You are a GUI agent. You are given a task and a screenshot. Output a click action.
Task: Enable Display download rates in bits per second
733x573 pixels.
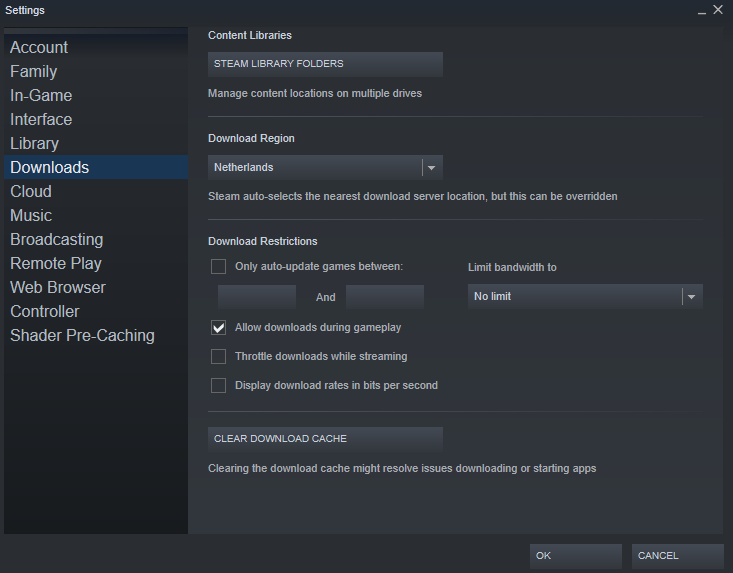tap(218, 386)
